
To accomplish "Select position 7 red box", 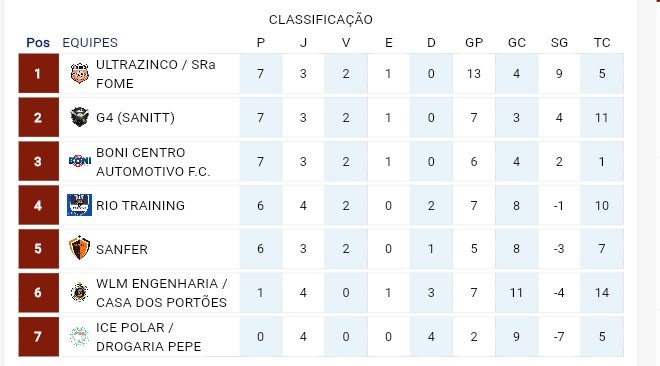I will 38,337.
